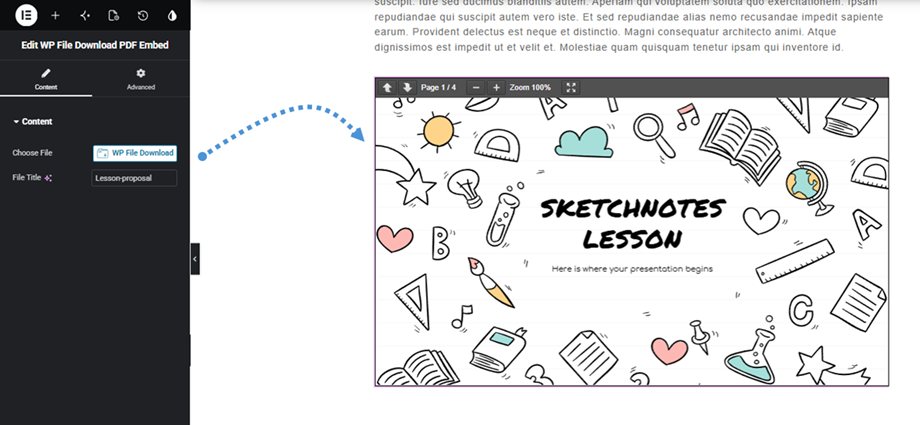
Task: Click the add element plus icon
Action: point(55,16)
